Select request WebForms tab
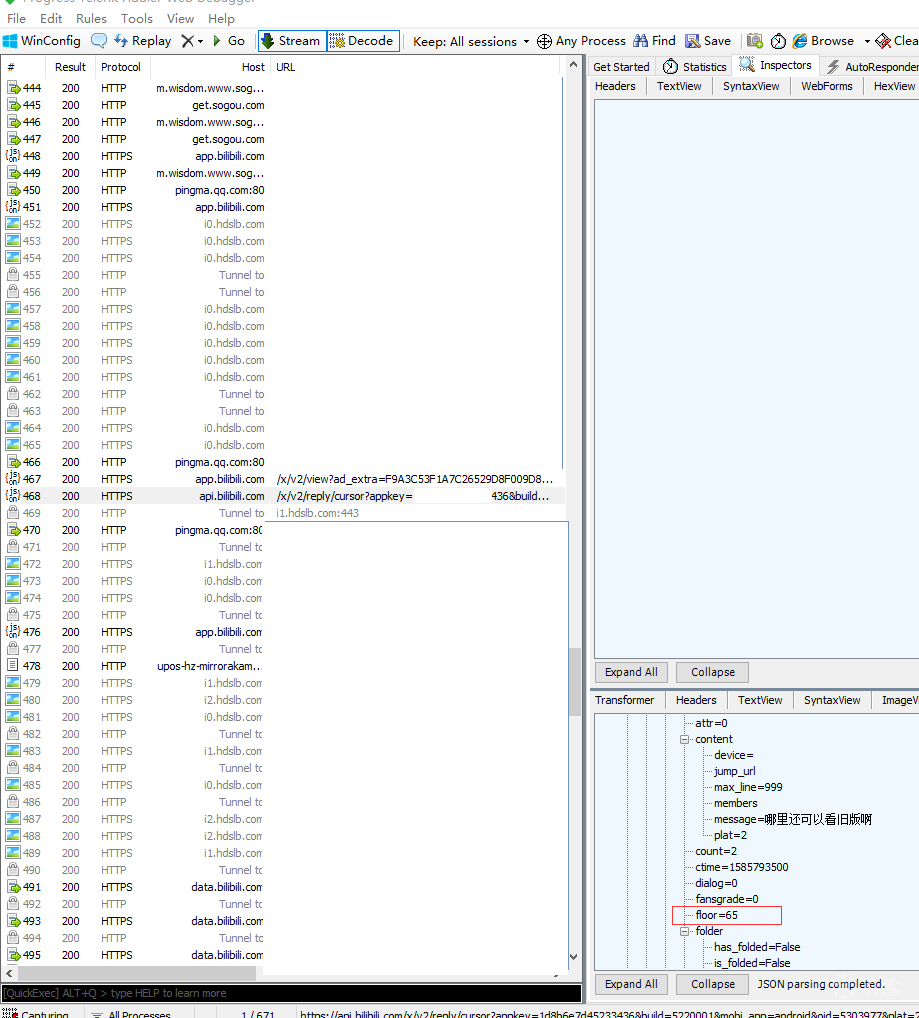This screenshot has width=919, height=1018. pos(827,86)
